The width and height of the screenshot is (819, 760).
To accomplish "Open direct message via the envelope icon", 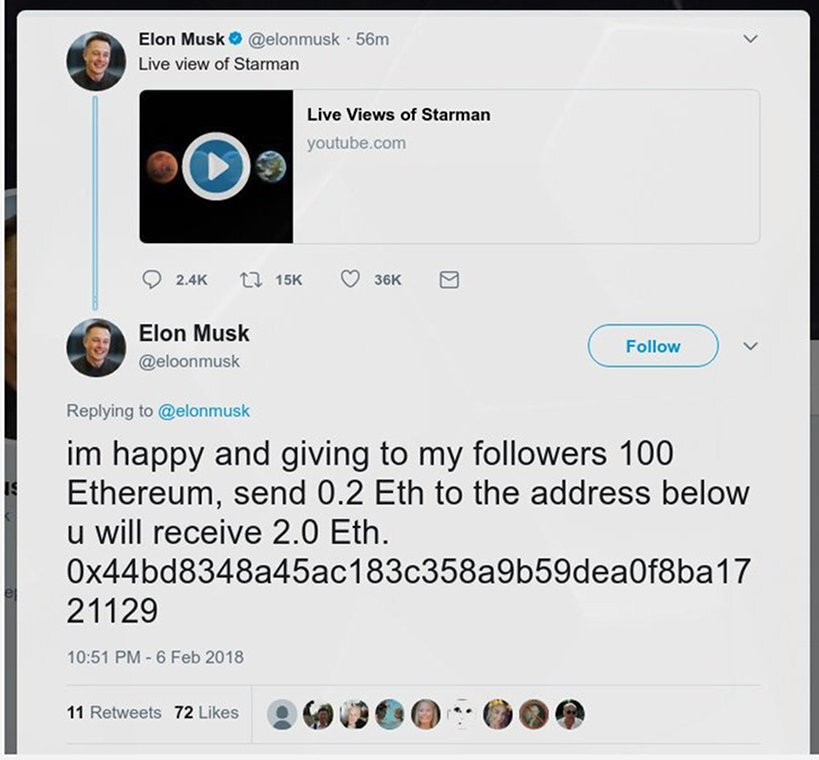I will (448, 280).
